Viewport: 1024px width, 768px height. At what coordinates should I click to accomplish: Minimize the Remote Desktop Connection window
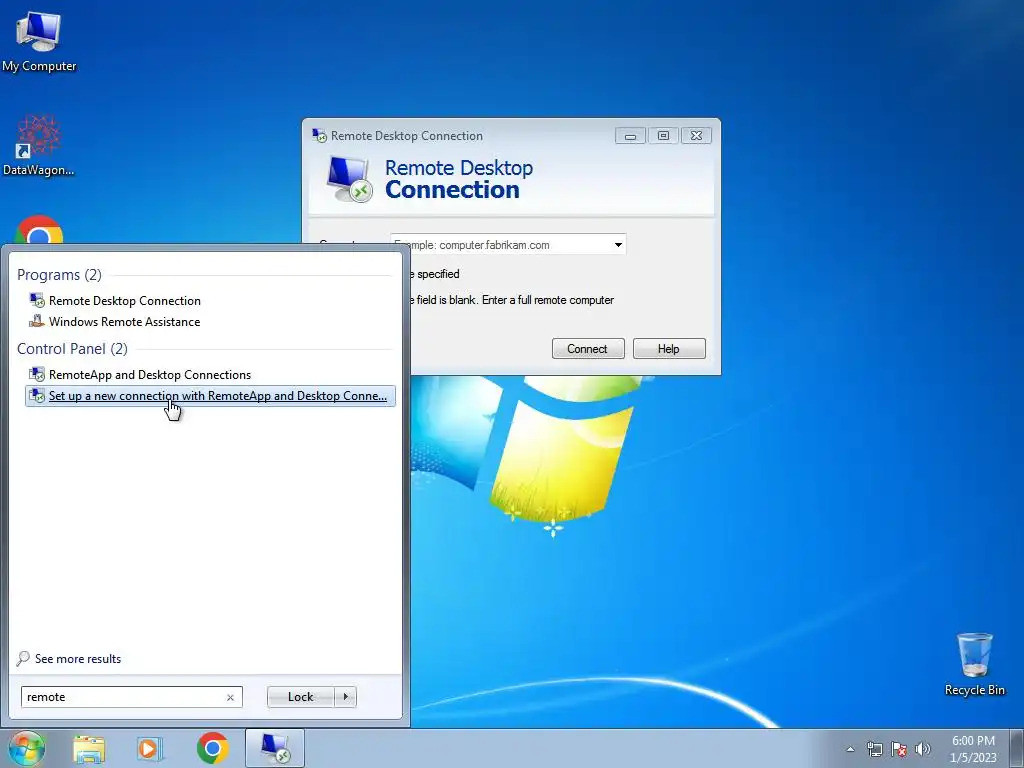coord(630,136)
